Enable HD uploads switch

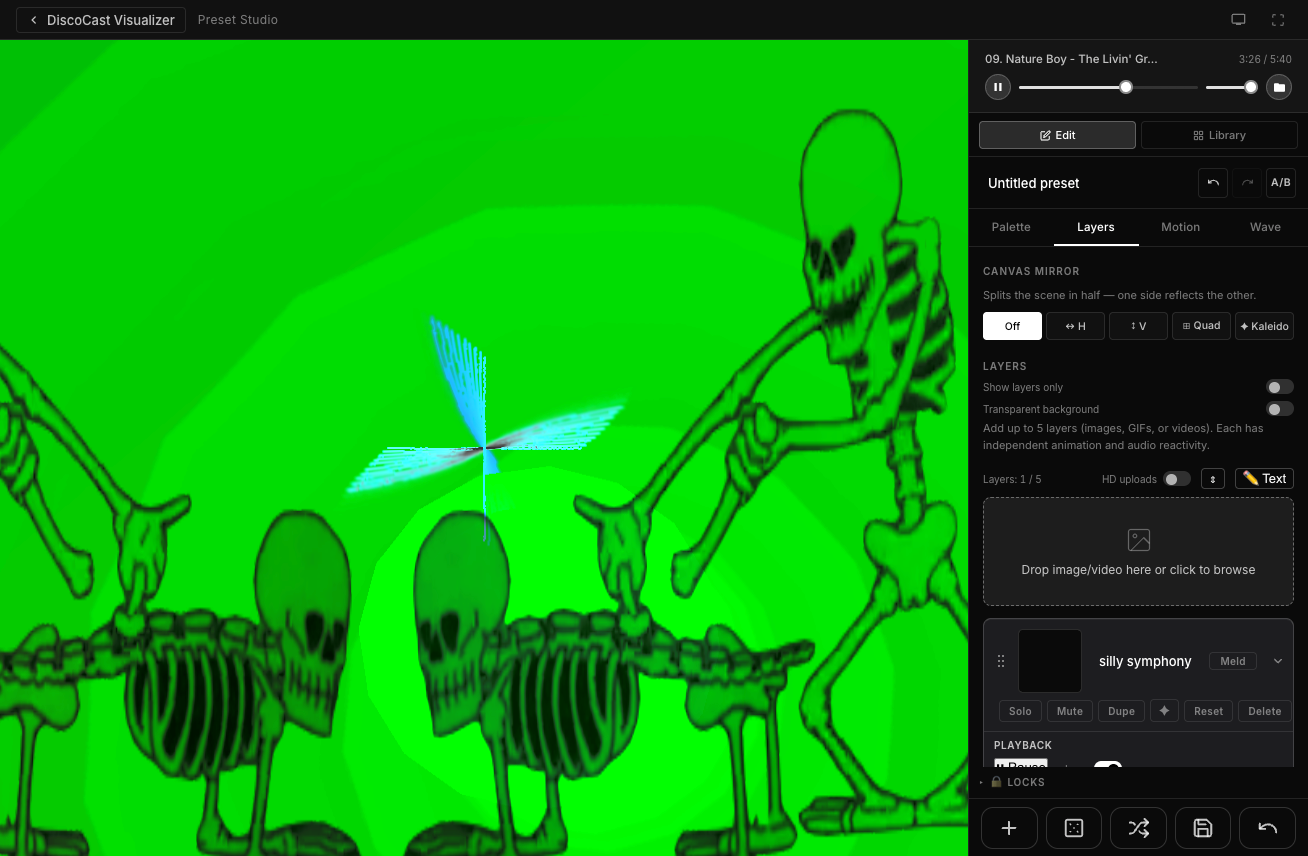tap(1177, 479)
